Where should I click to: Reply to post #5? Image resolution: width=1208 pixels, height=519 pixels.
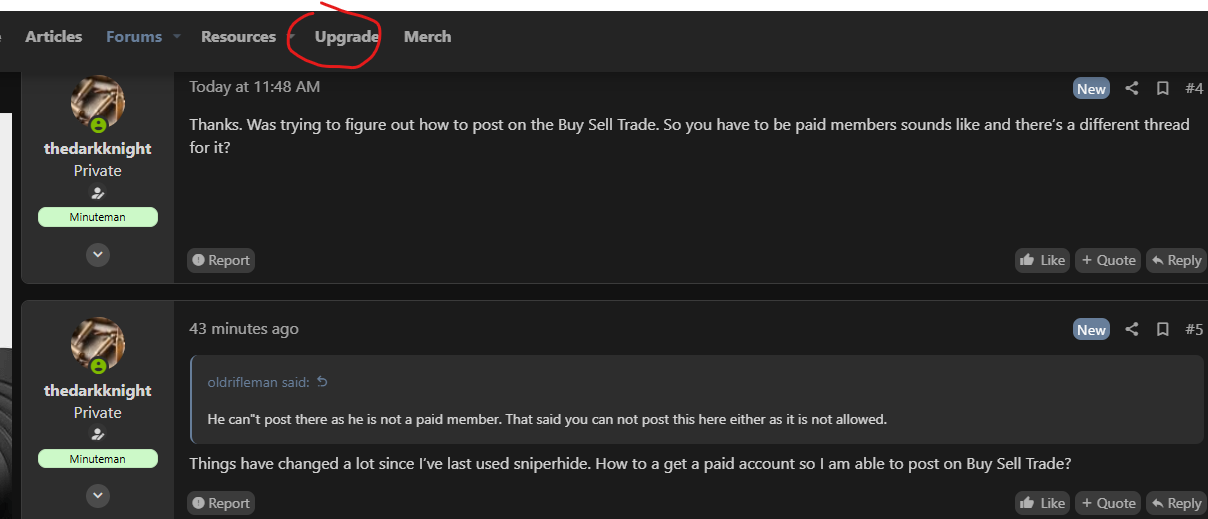1175,503
